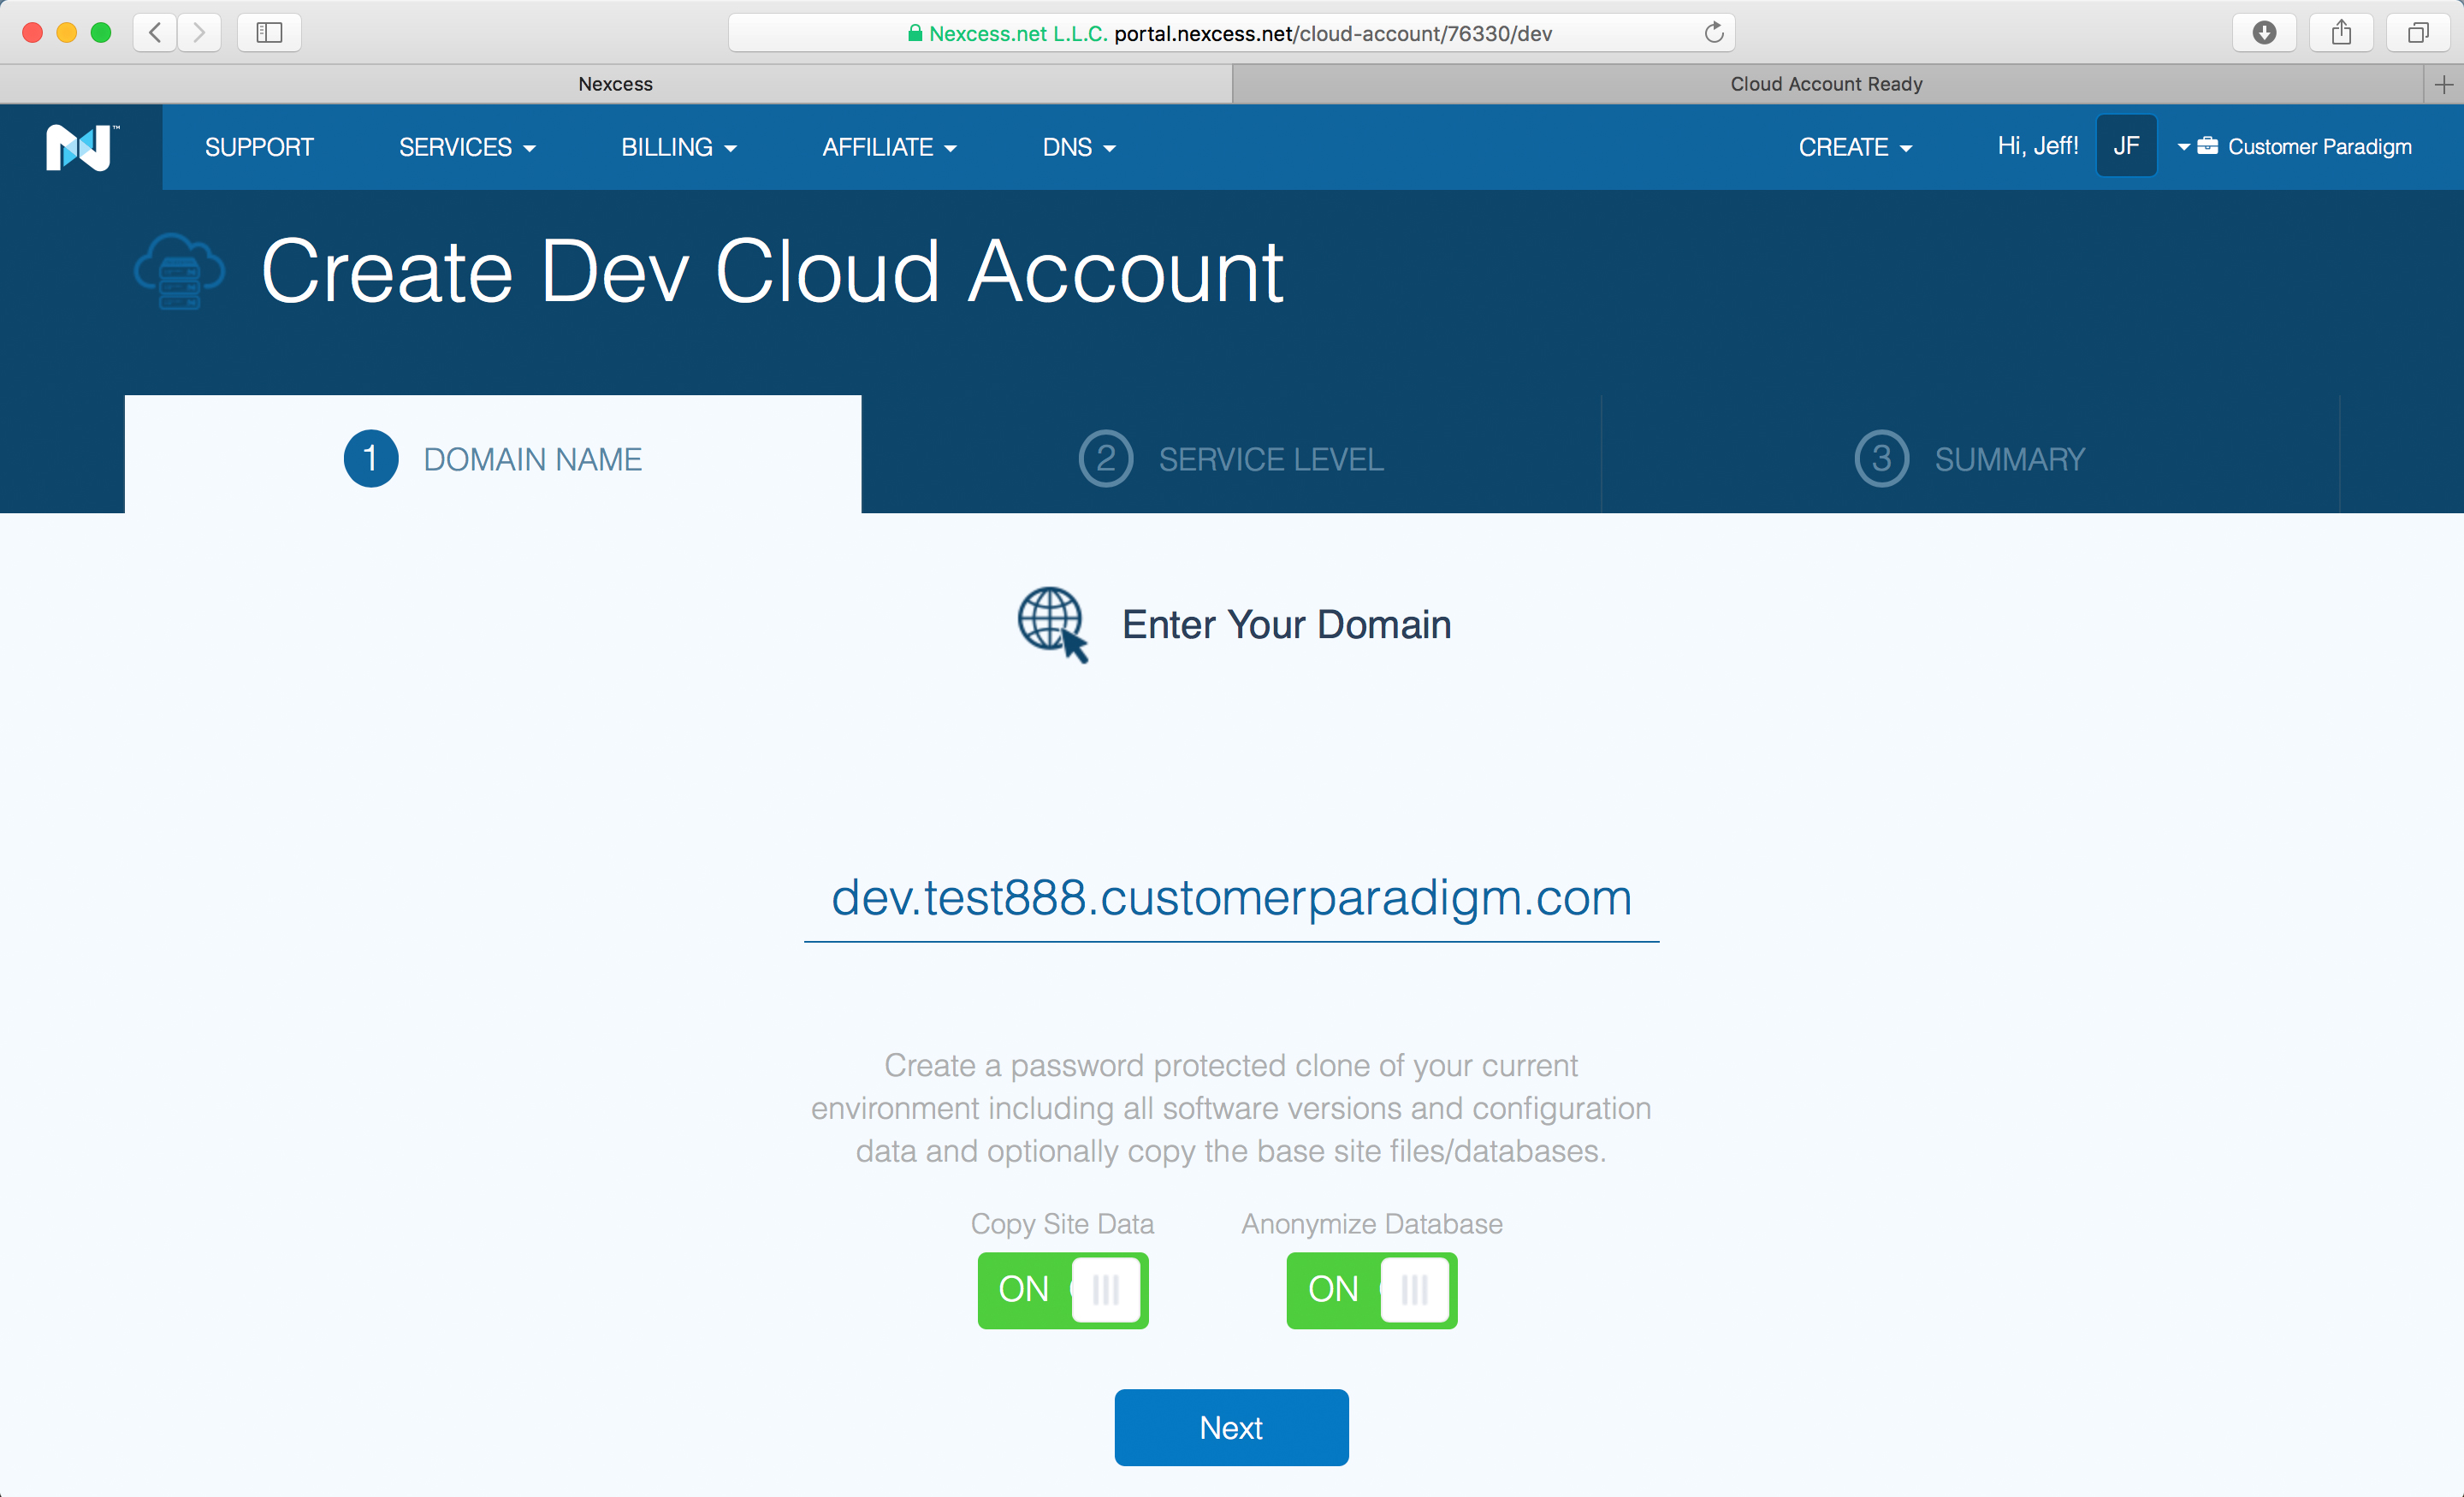Viewport: 2464px width, 1497px height.
Task: Click the Next button
Action: click(x=1231, y=1427)
